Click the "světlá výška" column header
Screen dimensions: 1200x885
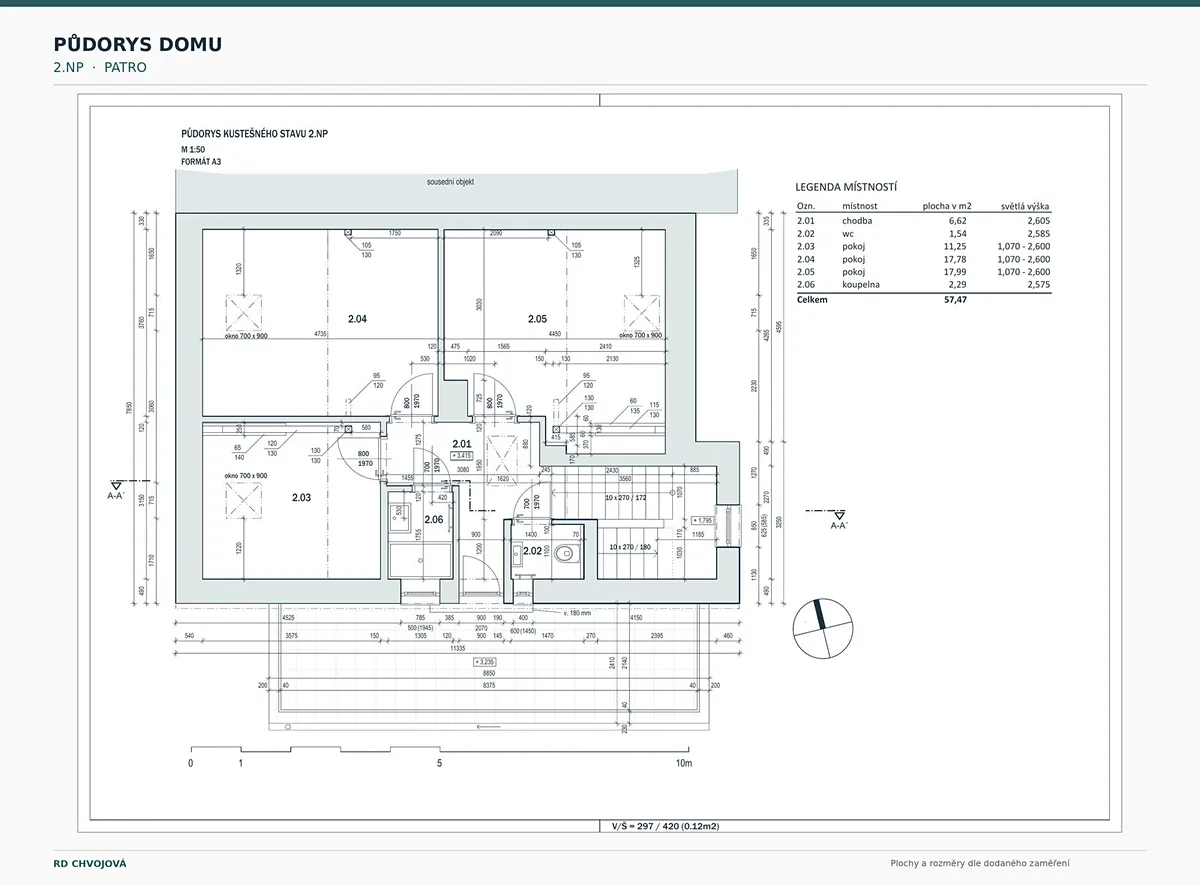[1025, 206]
